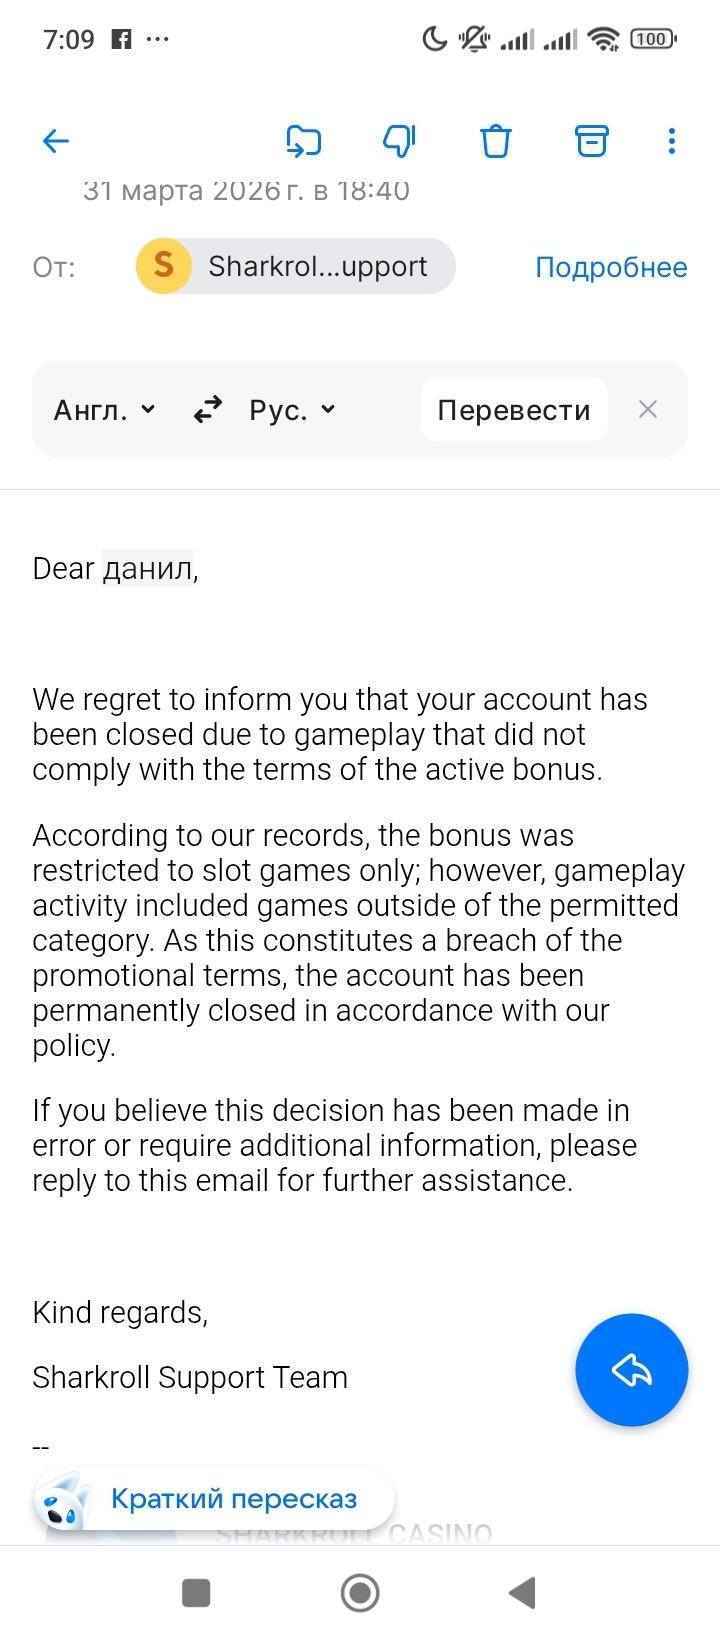Swap translation languages with arrows icon
Viewport: 720px width, 1640px height.
click(208, 410)
